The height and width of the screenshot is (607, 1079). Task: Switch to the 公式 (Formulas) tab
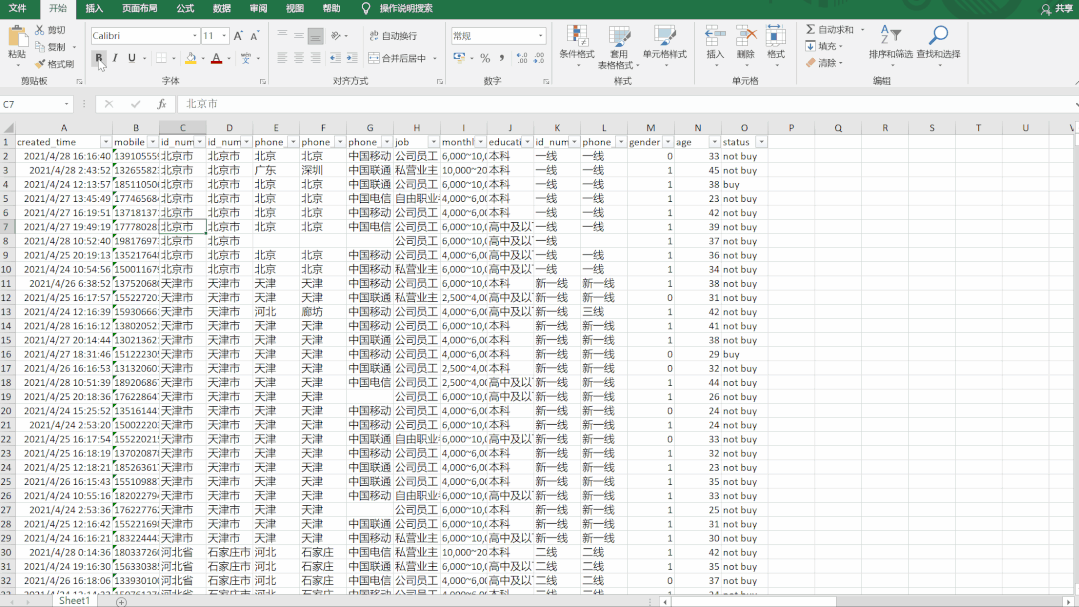pos(185,8)
